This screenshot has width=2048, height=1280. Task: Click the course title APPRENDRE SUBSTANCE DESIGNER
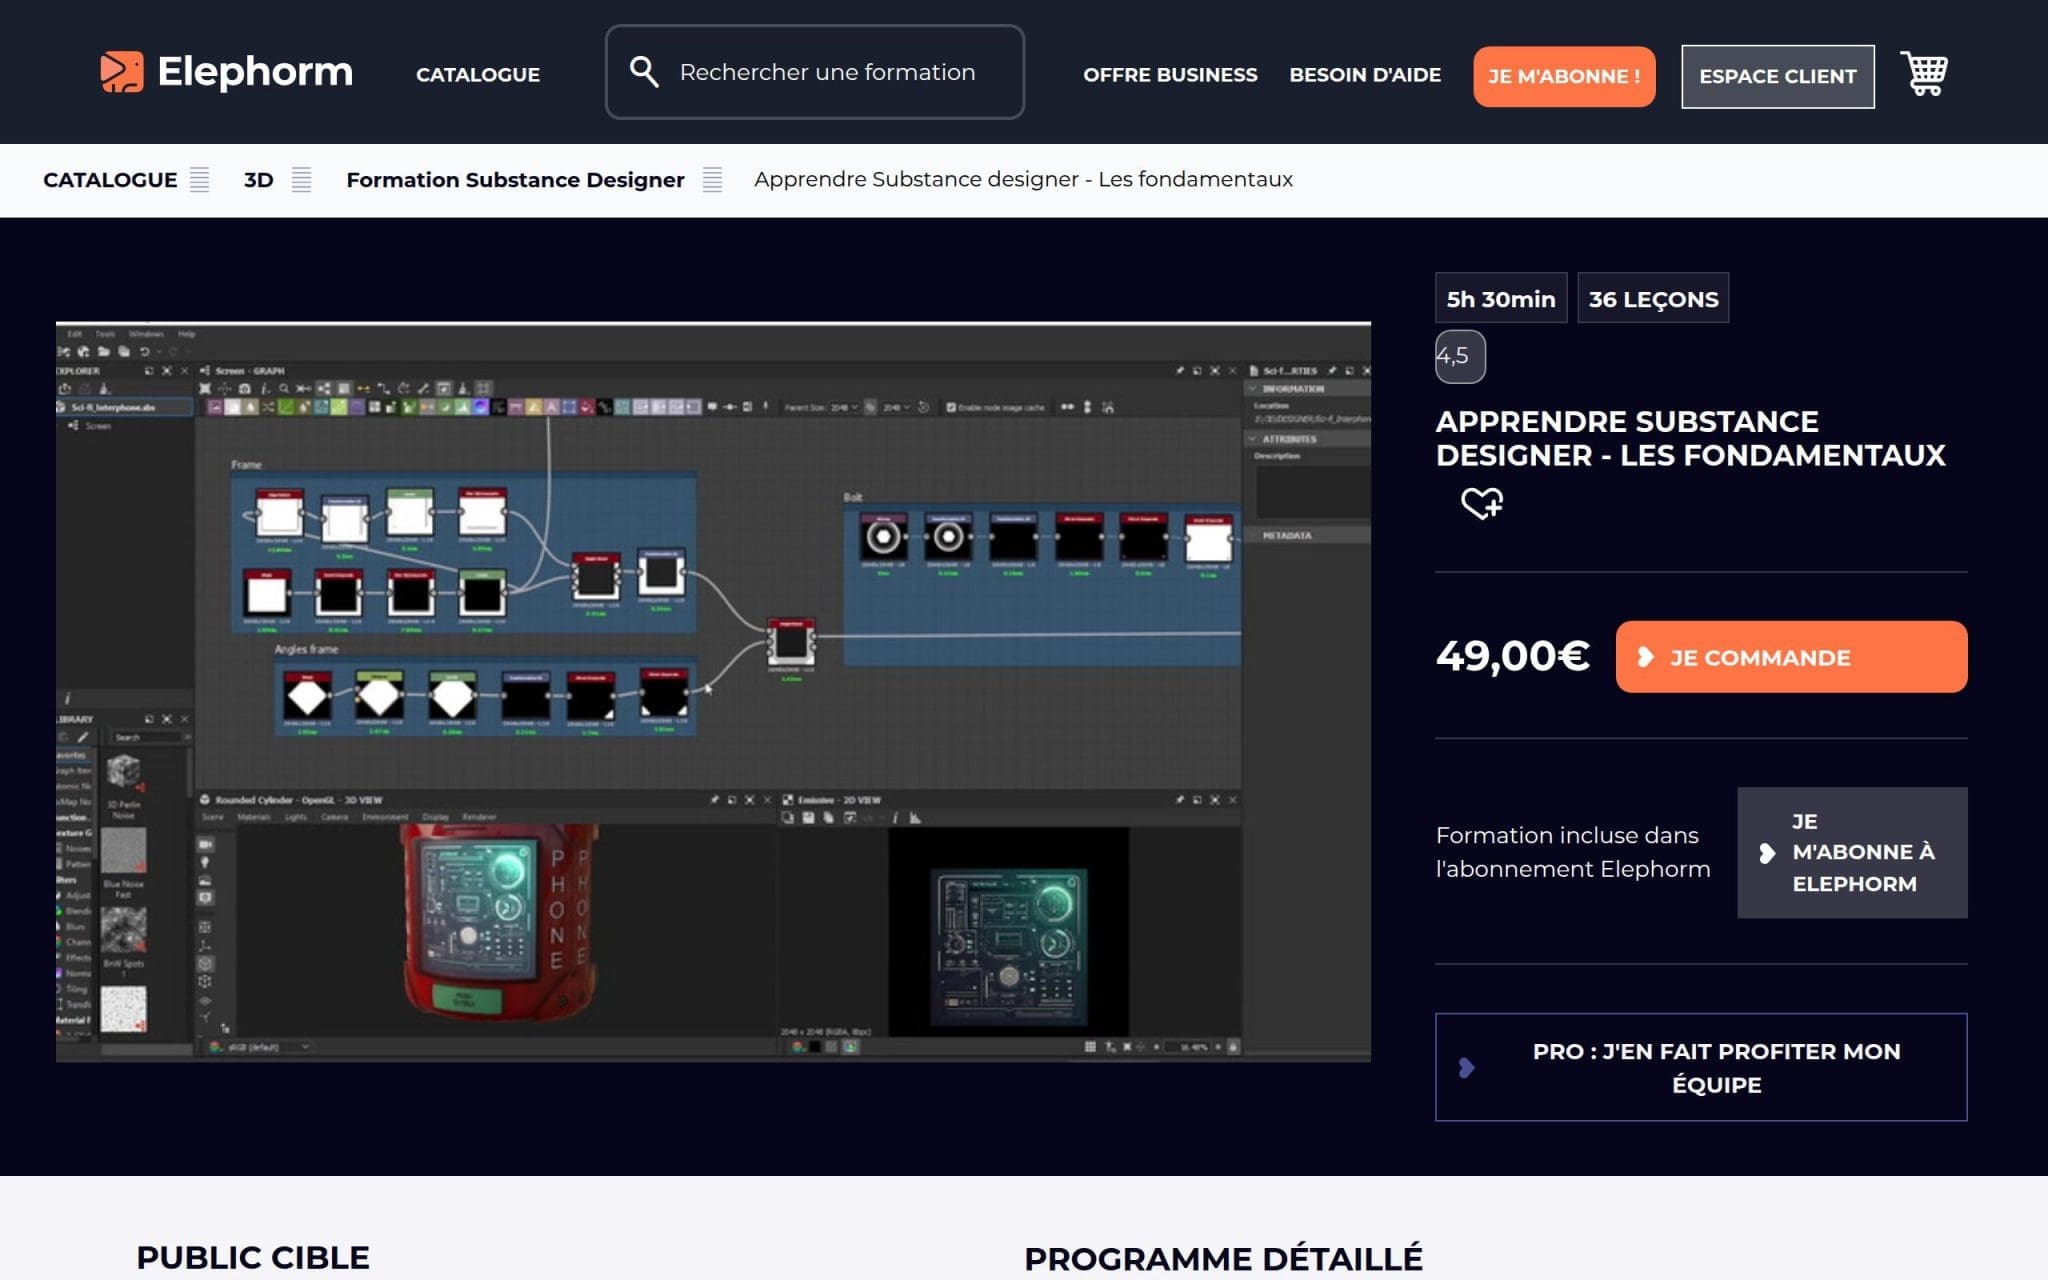[x=1690, y=438]
